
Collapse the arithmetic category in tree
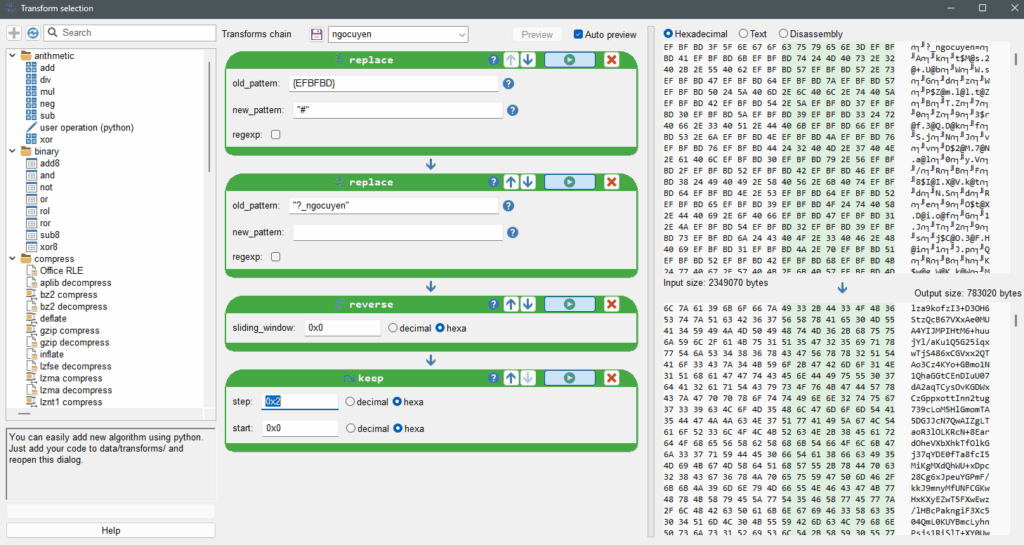tap(12, 55)
